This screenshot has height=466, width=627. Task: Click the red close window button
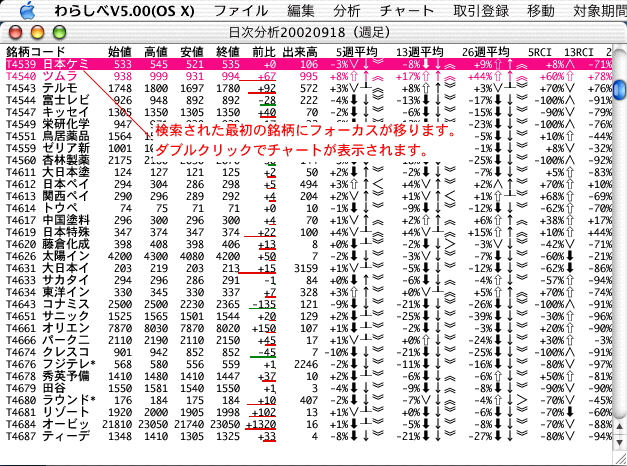16,32
